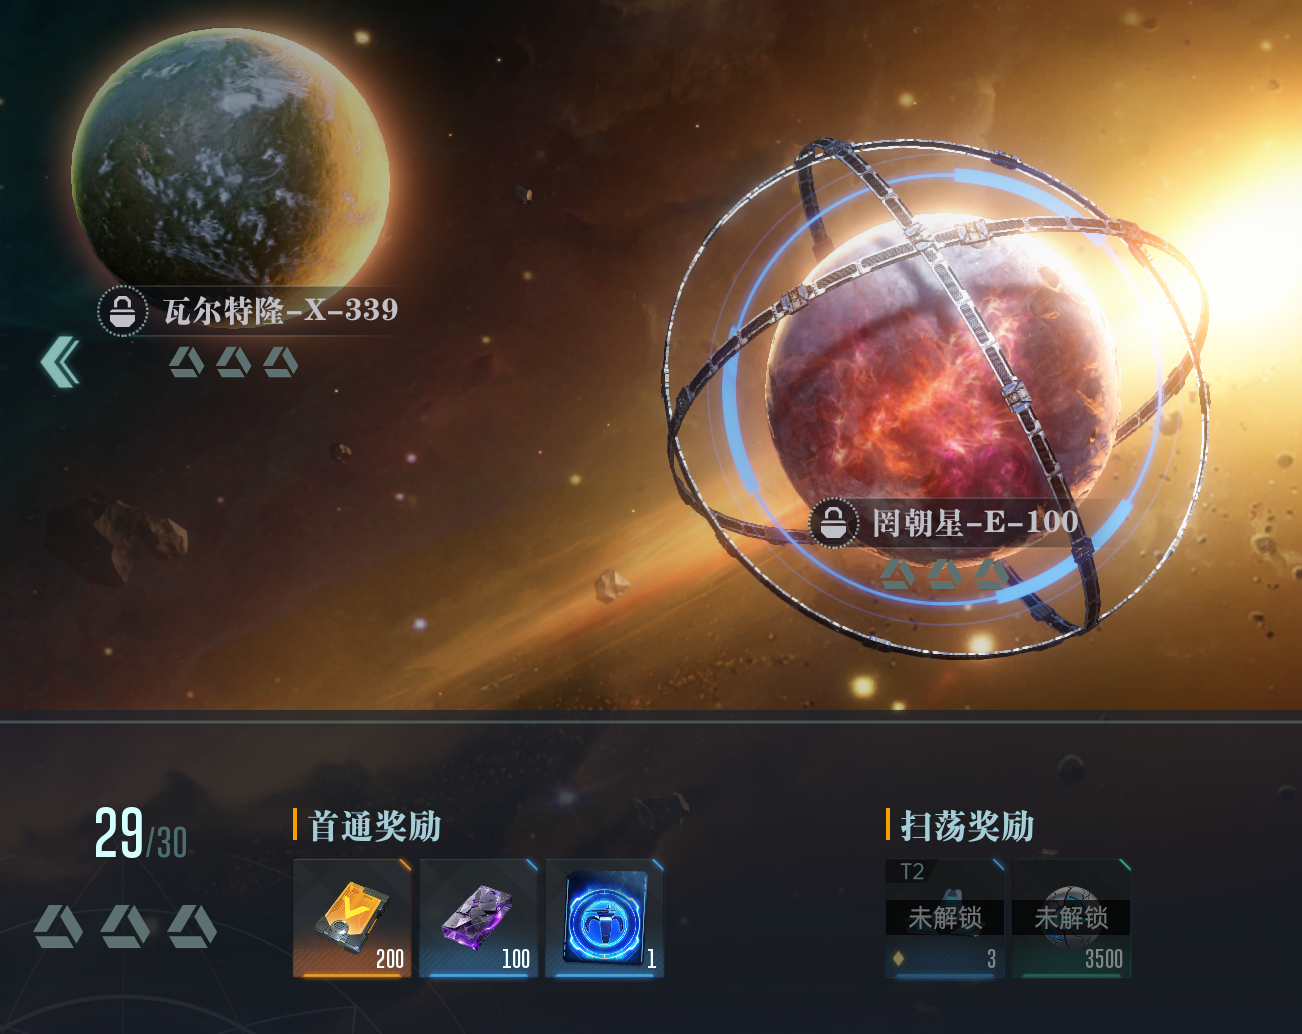
Task: Open the gold card reward showing 200
Action: [352, 918]
